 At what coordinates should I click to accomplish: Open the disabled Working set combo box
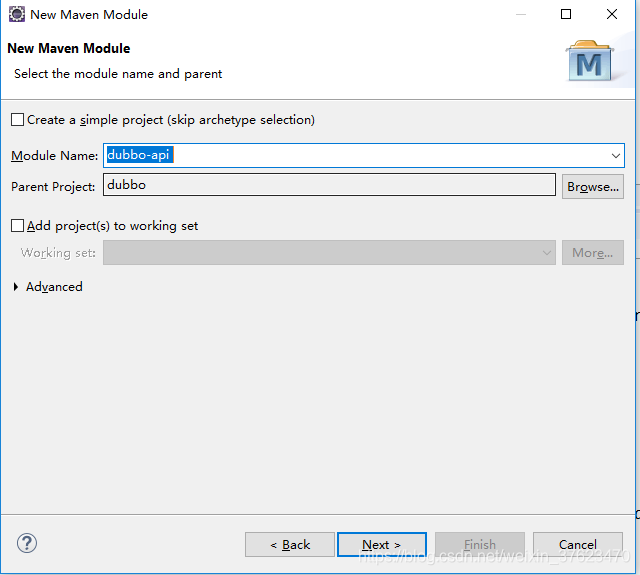tap(329, 253)
